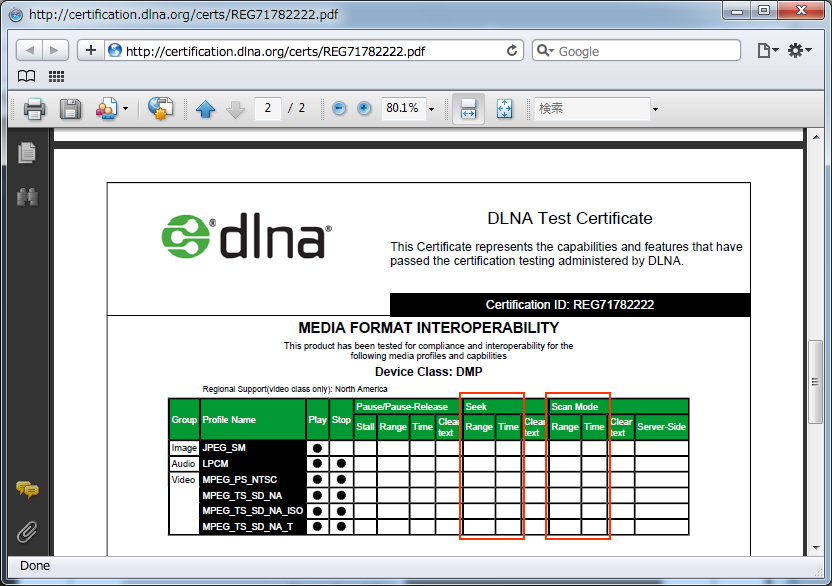The width and height of the screenshot is (832, 586).
Task: Select the "Certification ID: REG71782222" text
Action: click(570, 305)
